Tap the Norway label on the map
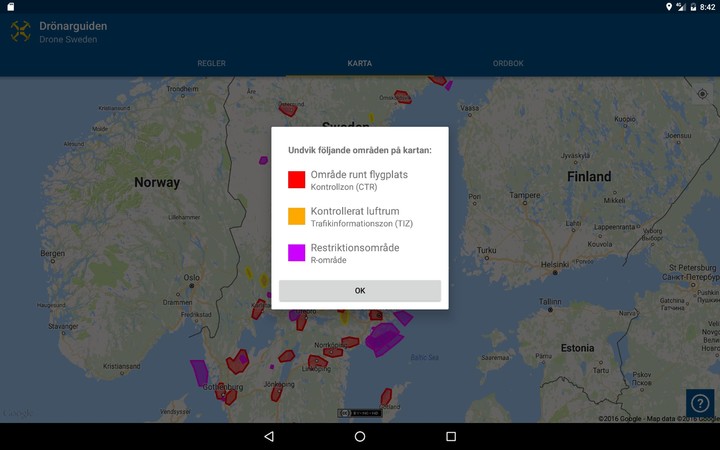 (x=157, y=183)
